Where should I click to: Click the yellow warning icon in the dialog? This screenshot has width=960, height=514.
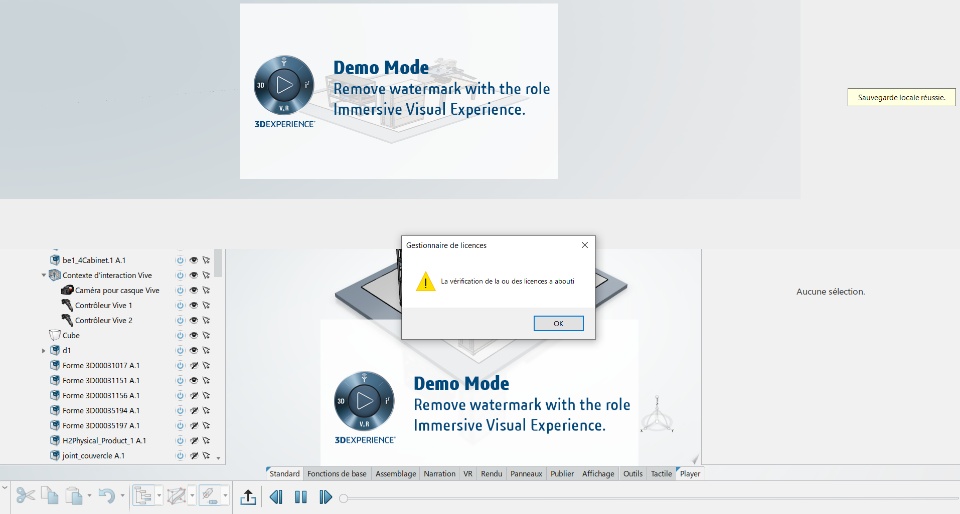click(x=426, y=282)
